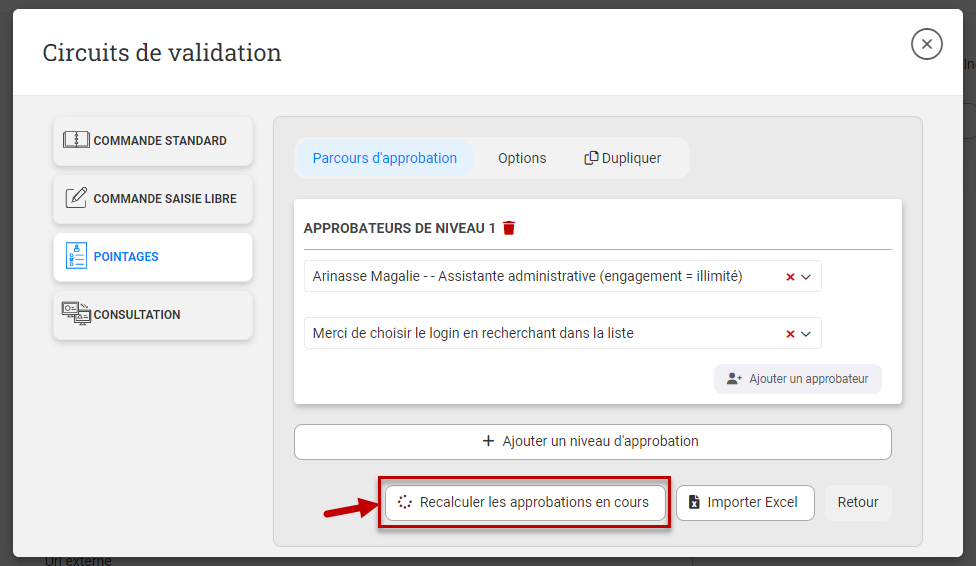Image resolution: width=976 pixels, height=566 pixels.
Task: Open the Consultation section
Action: 153,314
